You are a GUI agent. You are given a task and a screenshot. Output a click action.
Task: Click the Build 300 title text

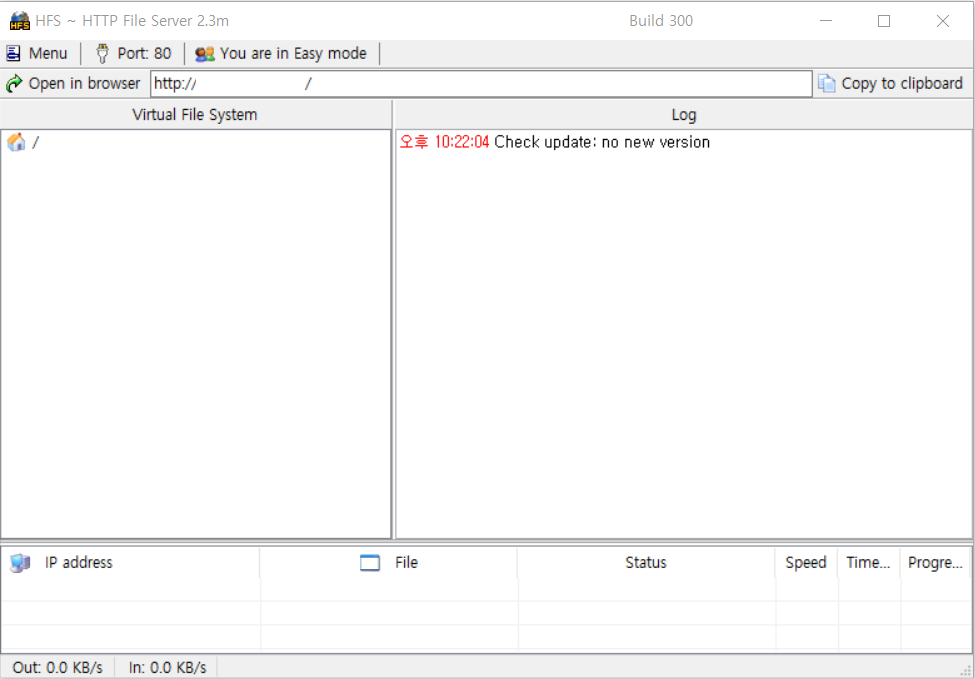[661, 21]
